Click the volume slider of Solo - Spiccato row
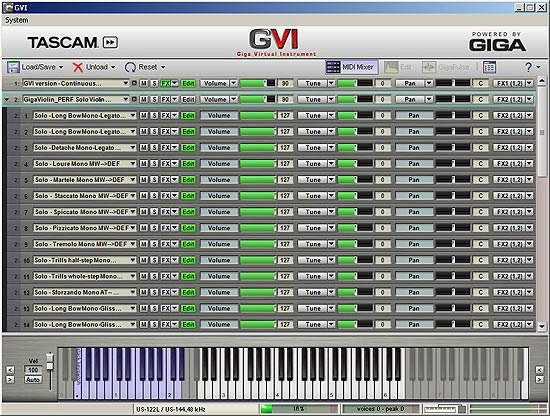 (x=258, y=212)
